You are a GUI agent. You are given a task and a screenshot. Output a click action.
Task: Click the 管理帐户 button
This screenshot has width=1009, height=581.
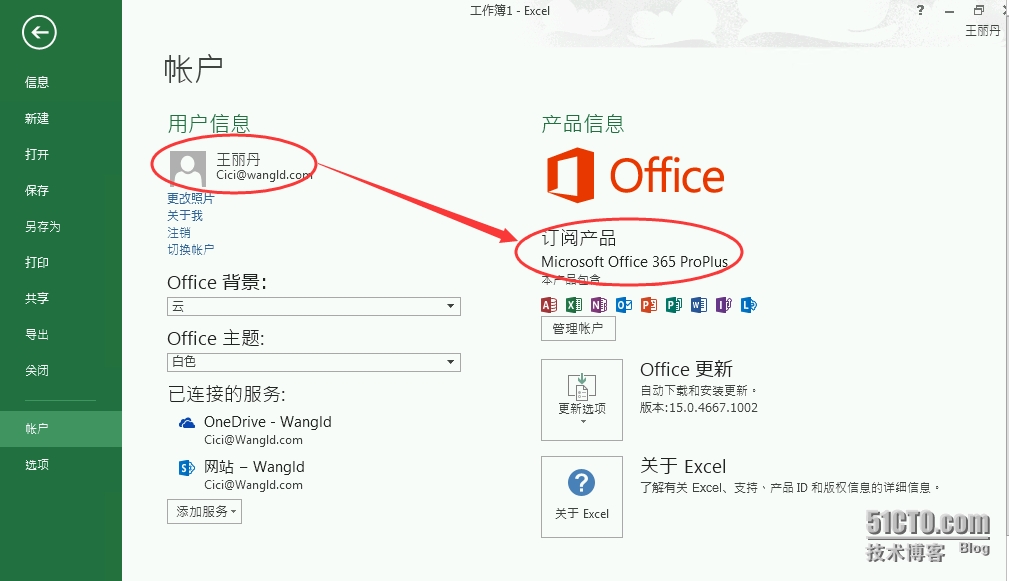tap(578, 328)
